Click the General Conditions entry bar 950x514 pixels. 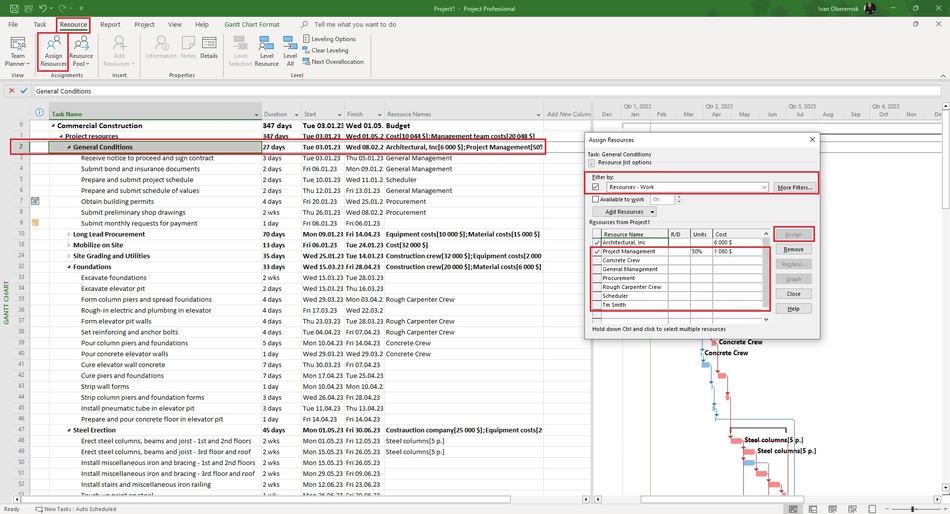coord(487,91)
